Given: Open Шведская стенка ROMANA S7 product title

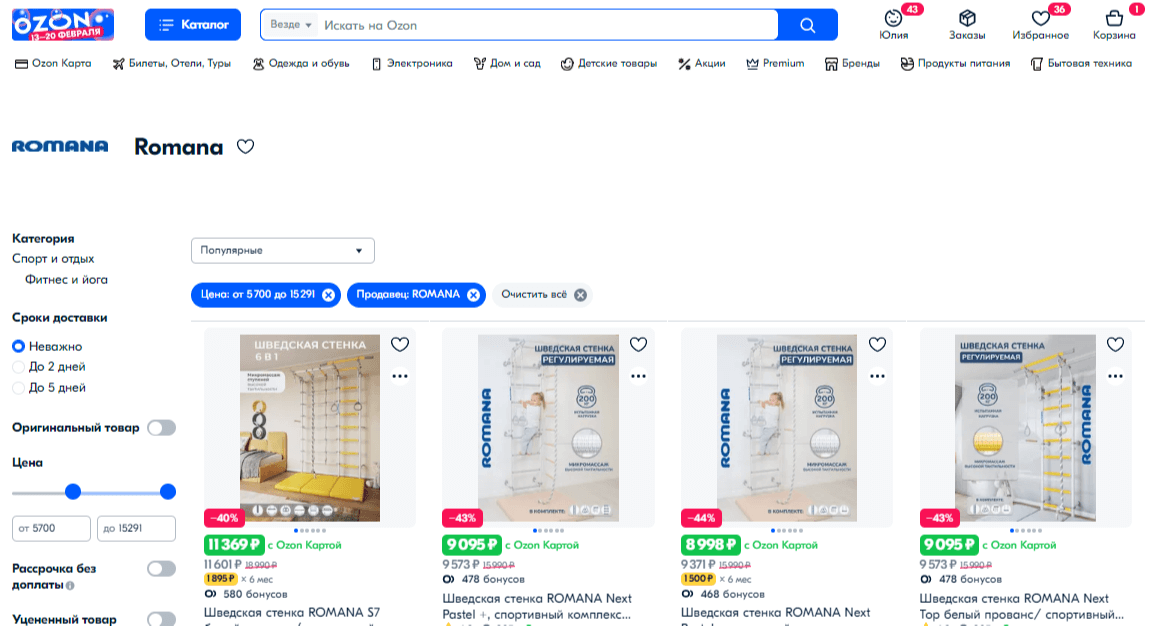Looking at the screenshot, I should pos(292,613).
